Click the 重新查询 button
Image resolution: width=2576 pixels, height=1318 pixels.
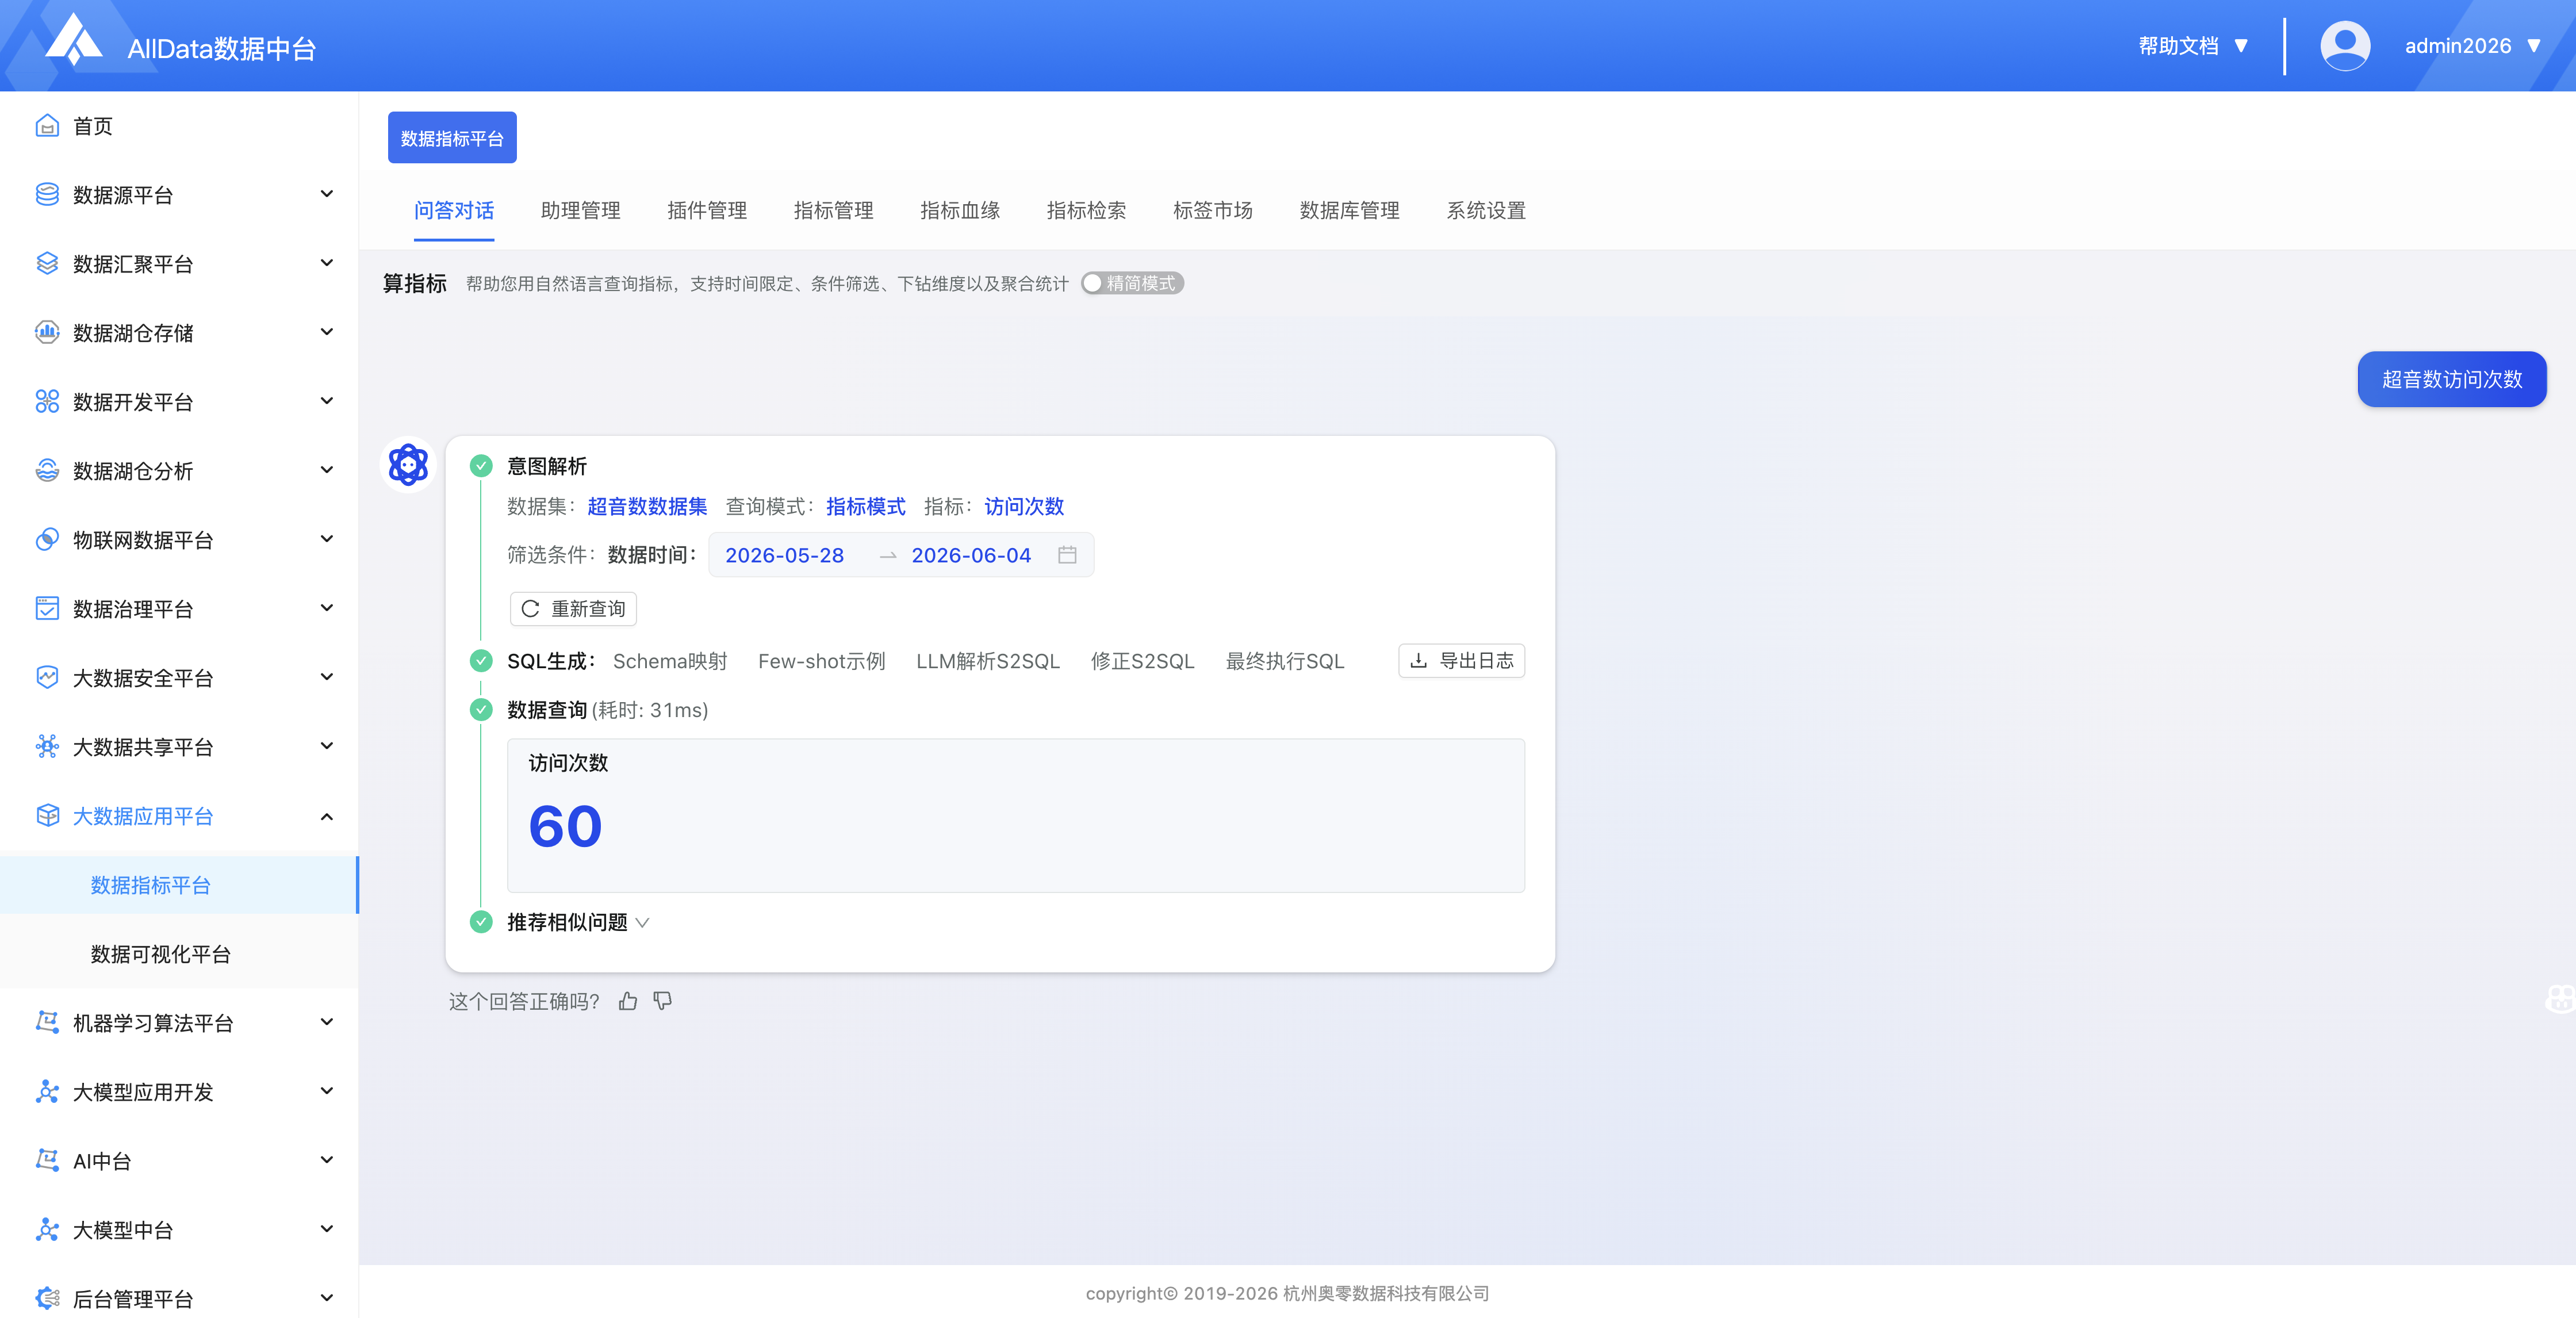click(573, 609)
